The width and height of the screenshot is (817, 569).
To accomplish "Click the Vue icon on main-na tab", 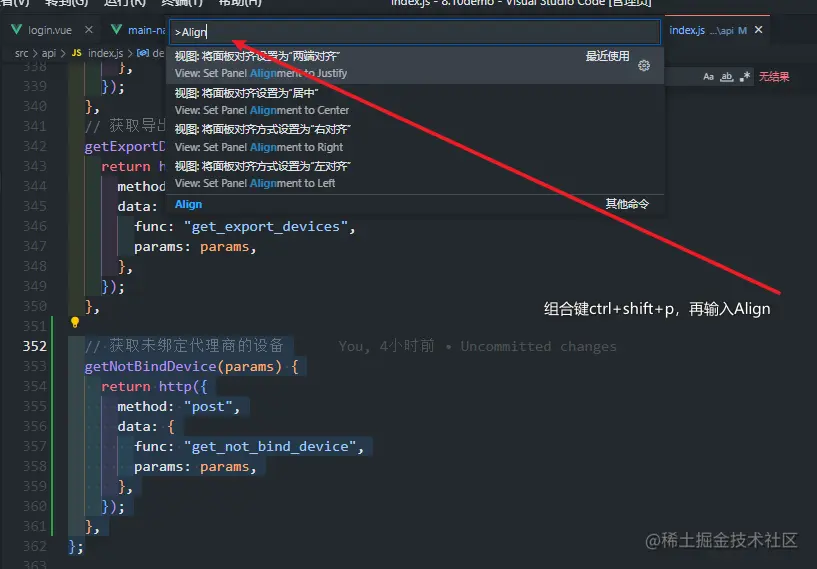I will (117, 30).
